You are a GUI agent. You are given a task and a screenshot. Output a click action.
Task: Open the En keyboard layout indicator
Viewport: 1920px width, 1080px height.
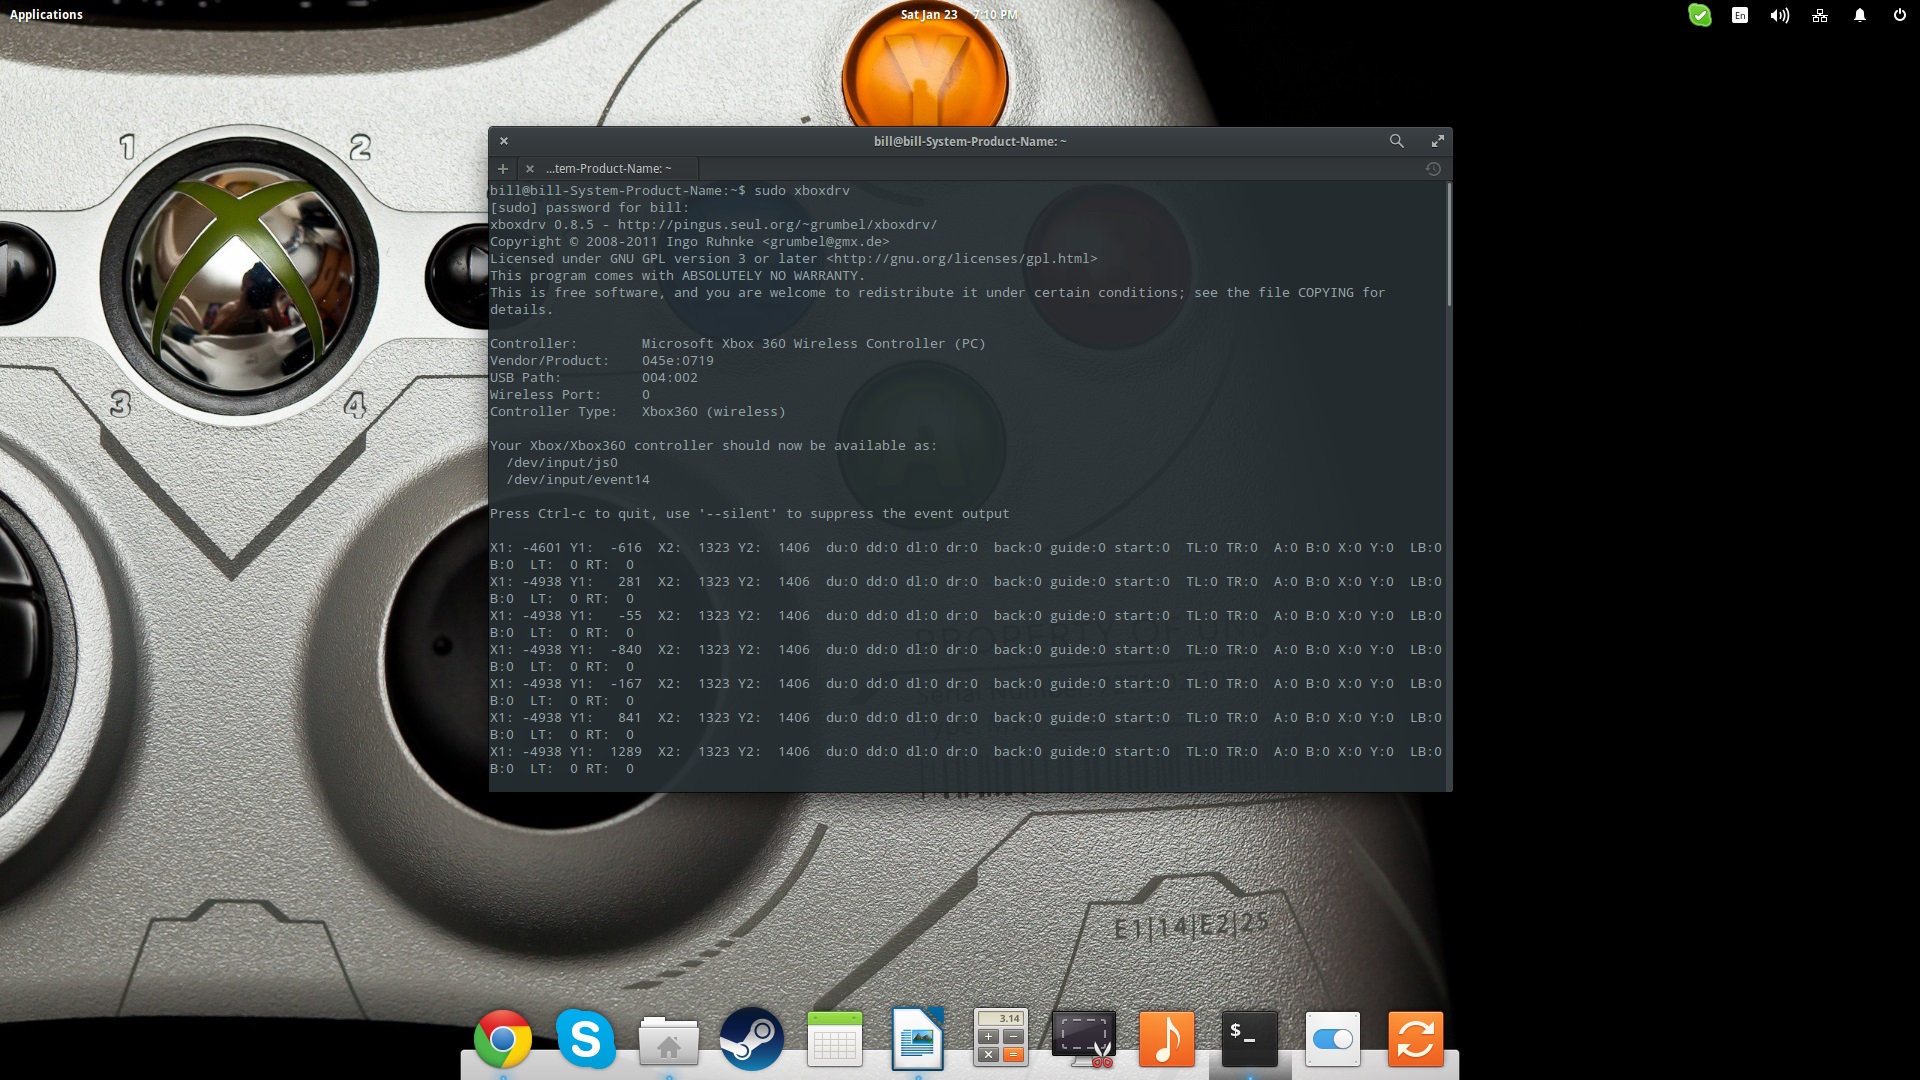1740,15
